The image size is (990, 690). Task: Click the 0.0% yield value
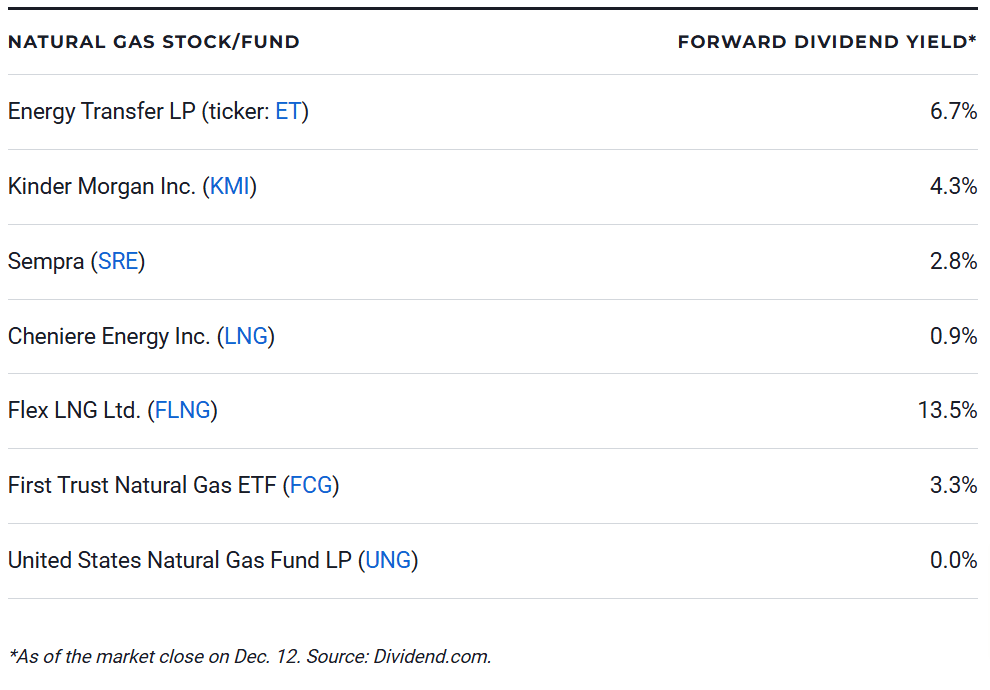[953, 561]
